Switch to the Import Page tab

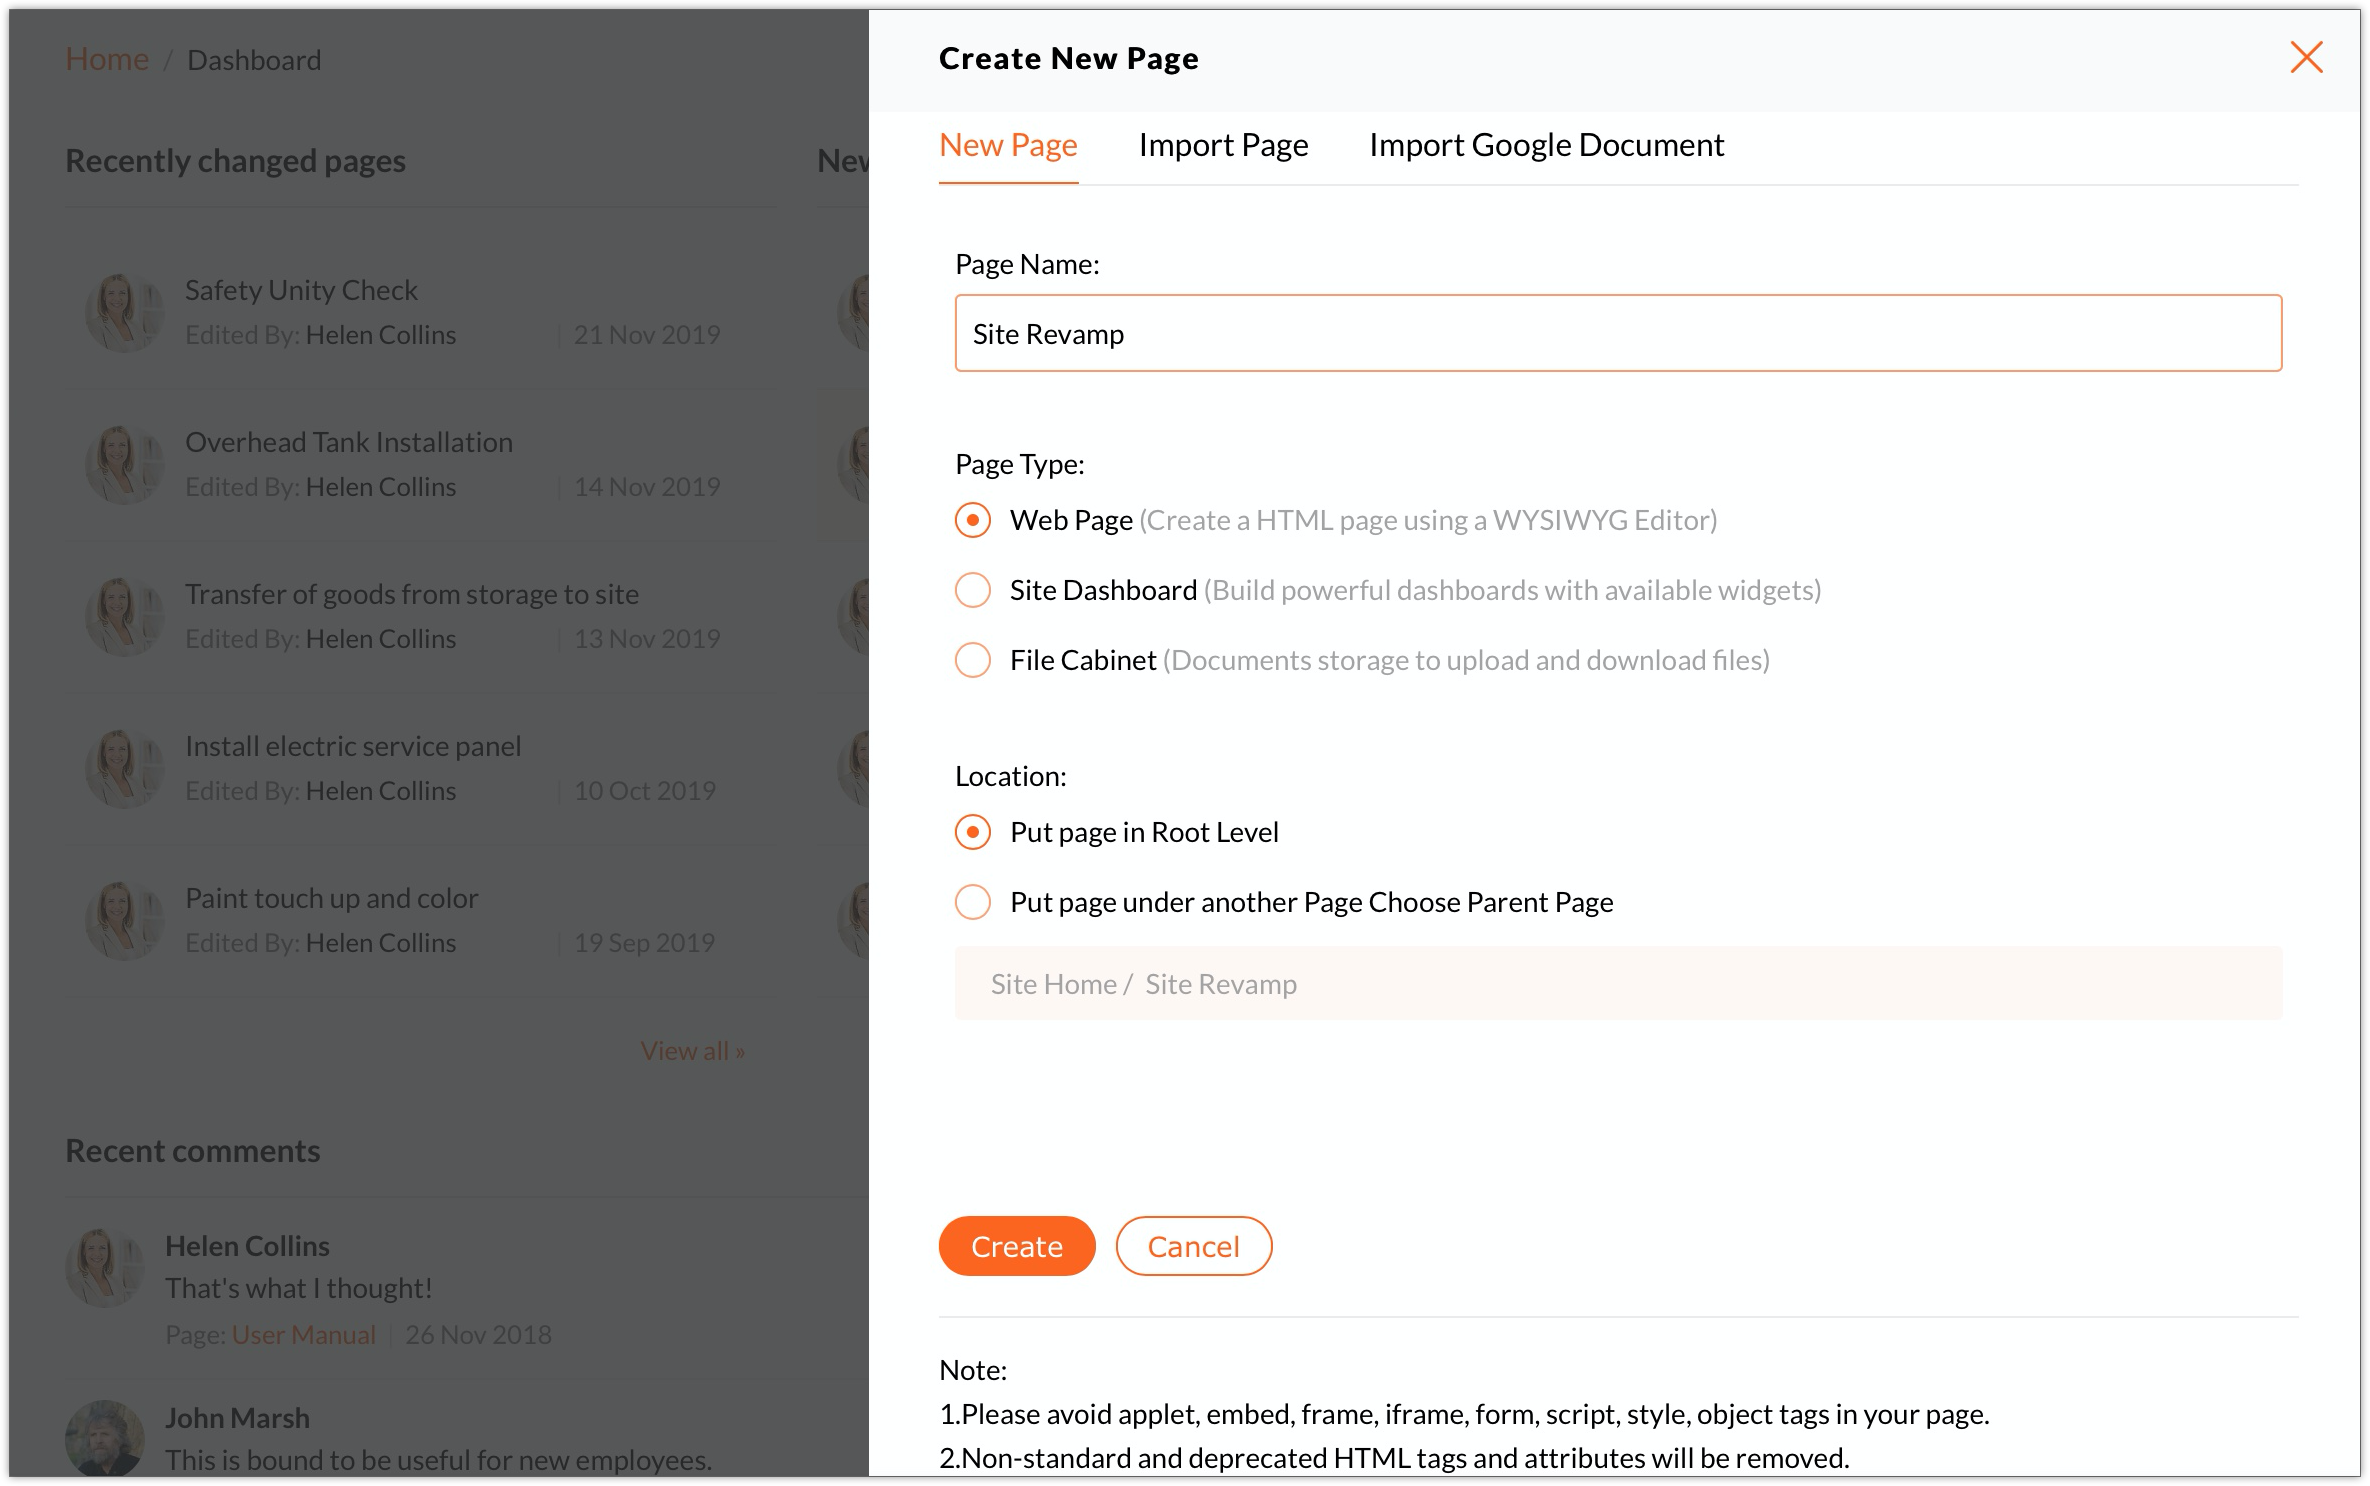(1222, 146)
